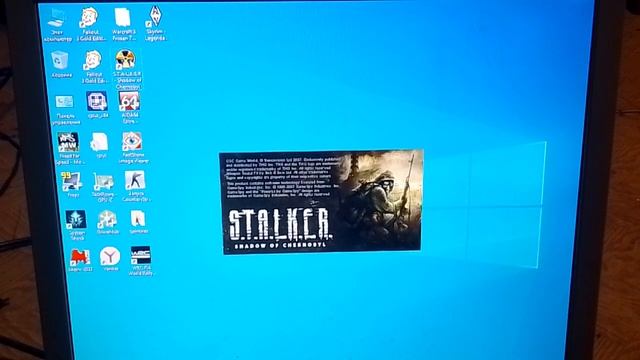Select the snowflake-shaped shortcut icon

(x=107, y=222)
